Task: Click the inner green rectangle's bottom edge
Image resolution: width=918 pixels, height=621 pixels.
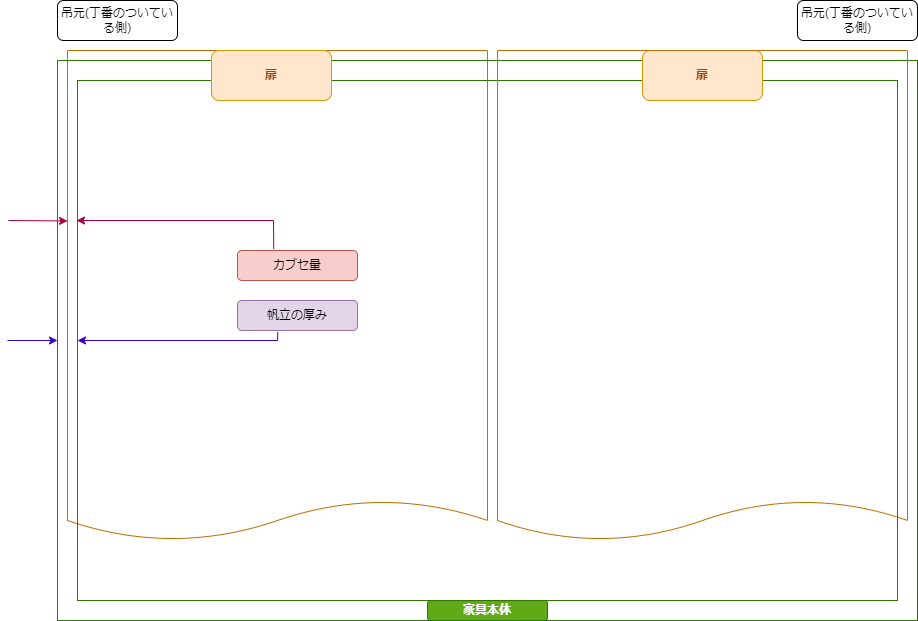Action: tap(250, 600)
